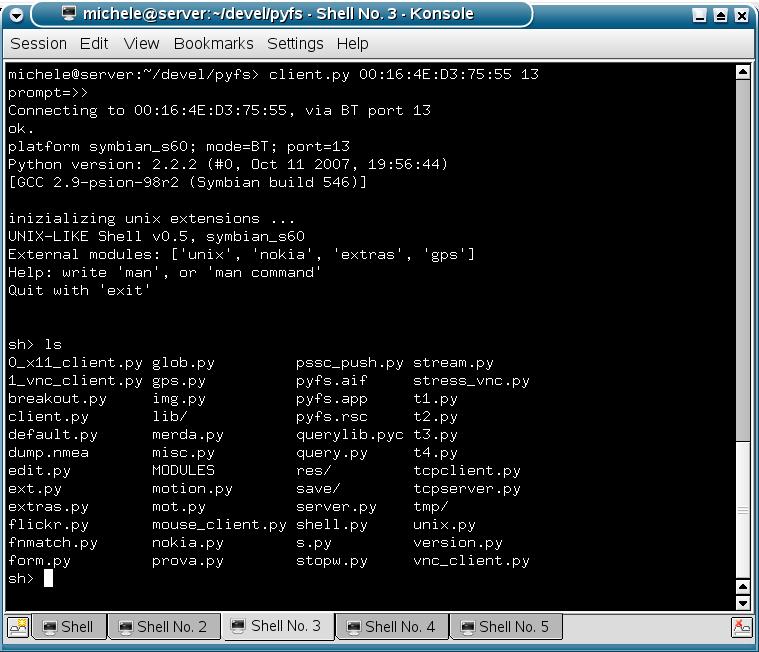The width and height of the screenshot is (759, 652).
Task: Click the file name tcpserver.py
Action: click(467, 489)
